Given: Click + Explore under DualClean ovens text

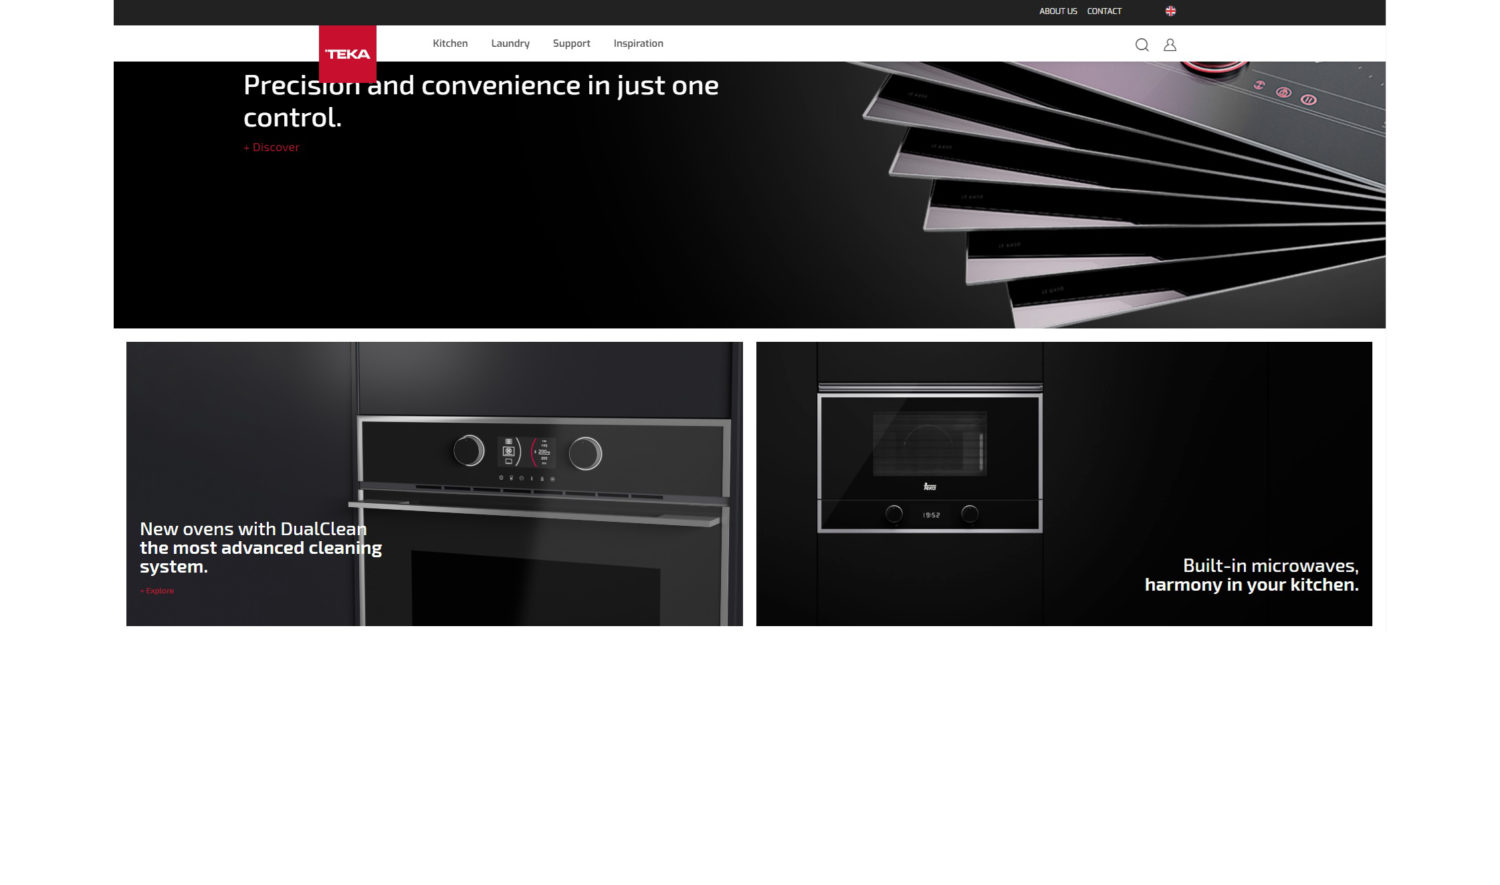Looking at the screenshot, I should 156,590.
